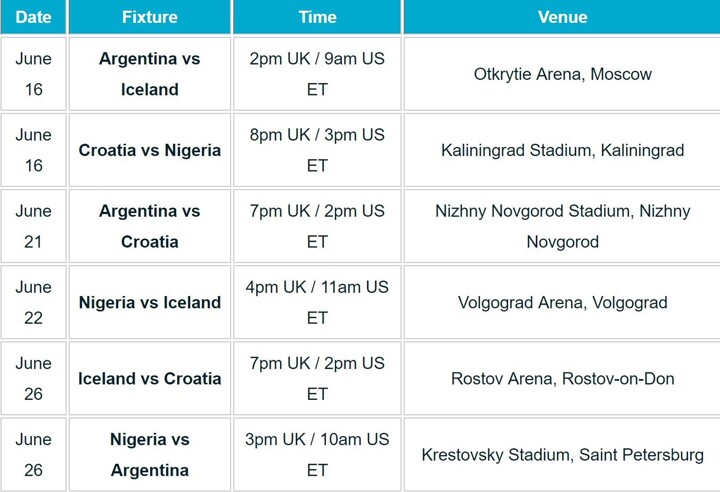Click the Otkrytie Arena, Moscow venue
Viewport: 720px width, 492px height.
[562, 74]
